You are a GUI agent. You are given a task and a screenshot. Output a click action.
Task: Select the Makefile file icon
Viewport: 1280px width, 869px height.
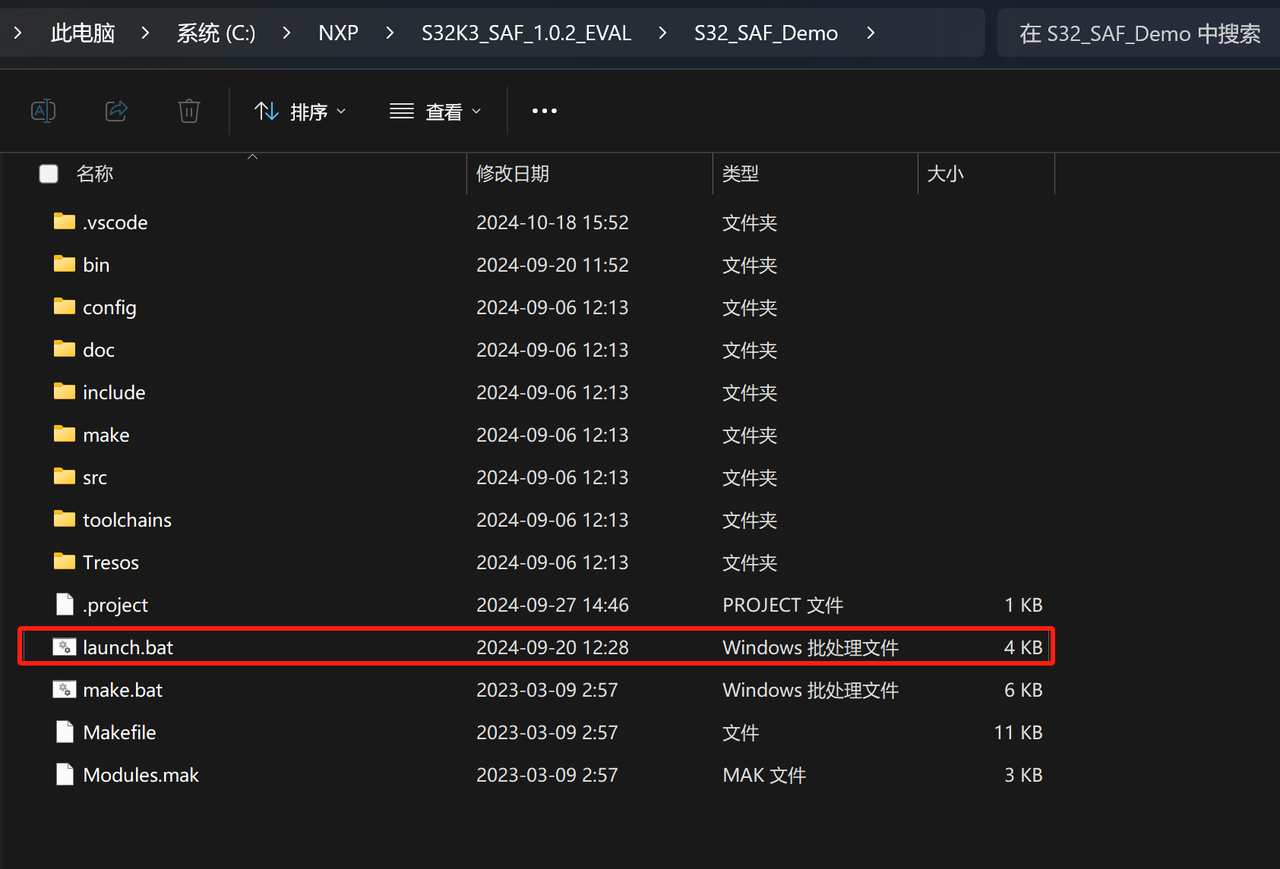tap(64, 732)
